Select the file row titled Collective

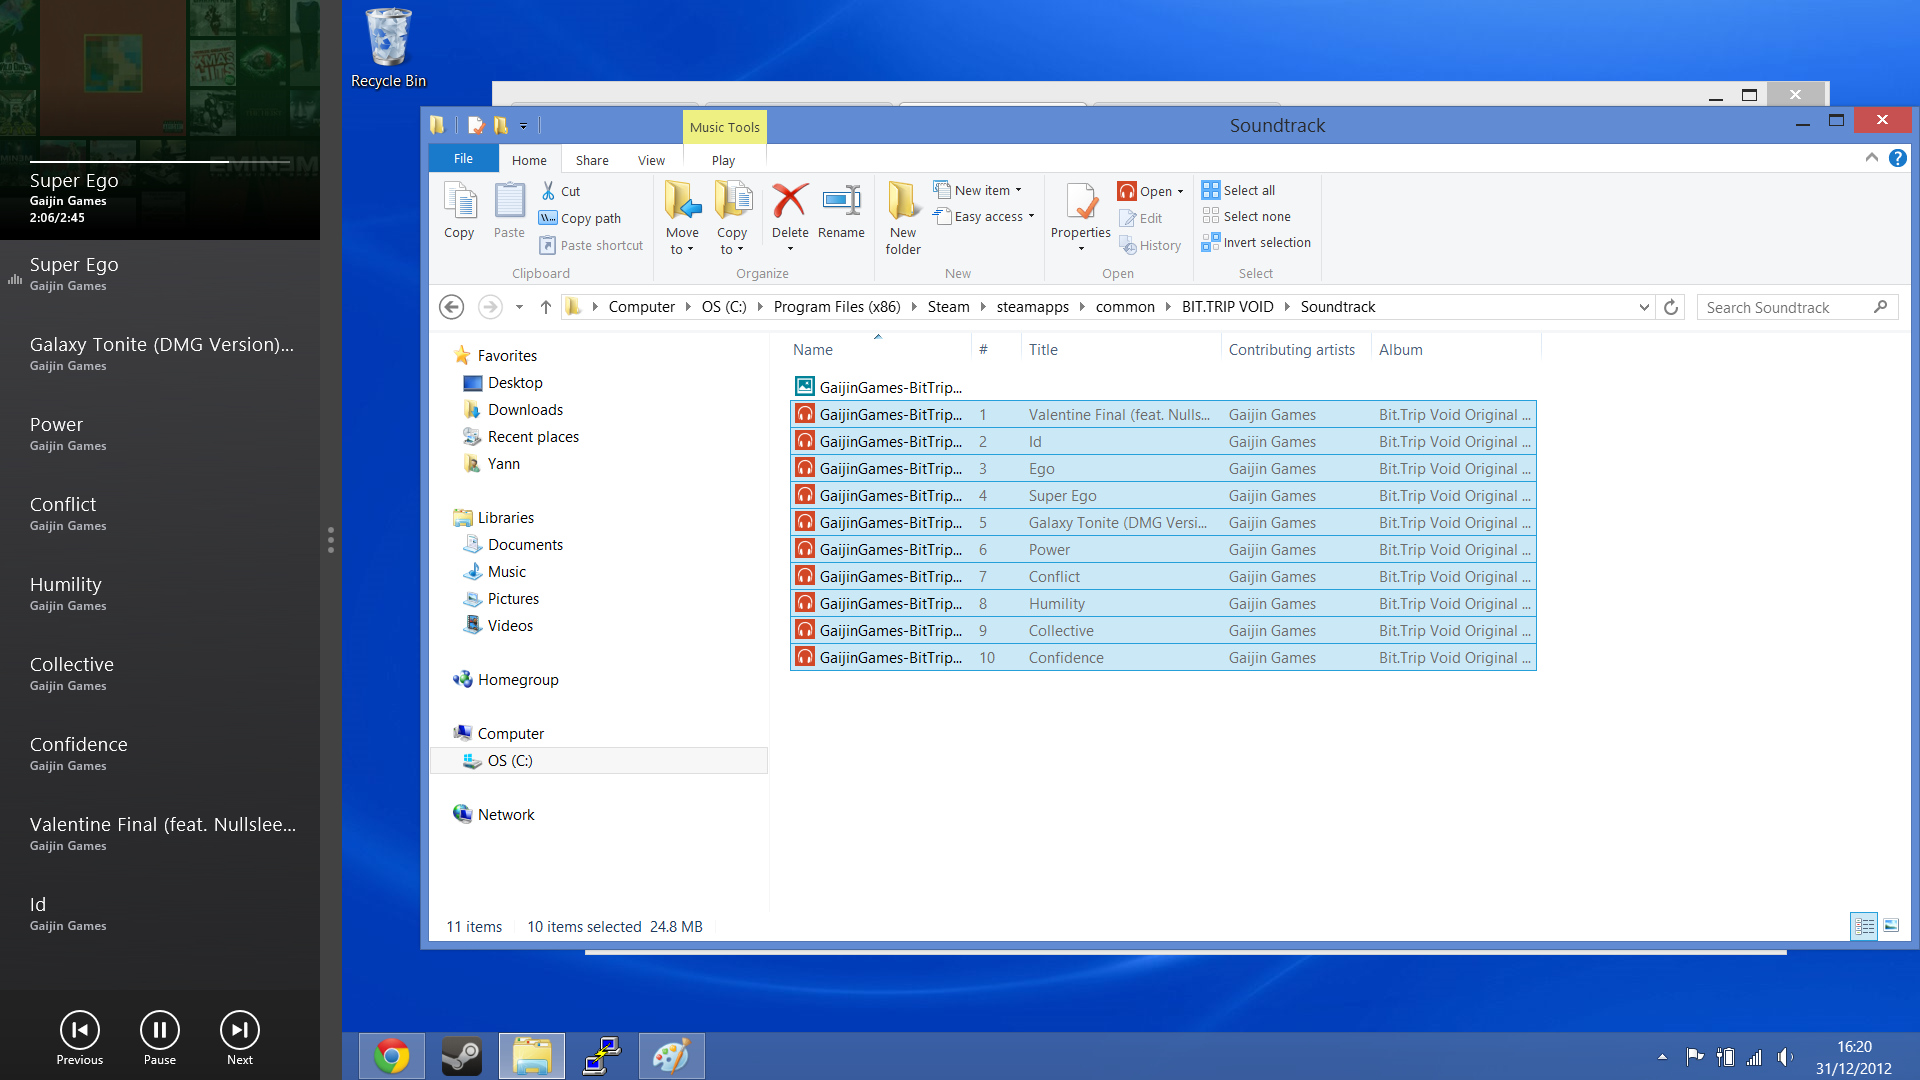tap(1163, 631)
